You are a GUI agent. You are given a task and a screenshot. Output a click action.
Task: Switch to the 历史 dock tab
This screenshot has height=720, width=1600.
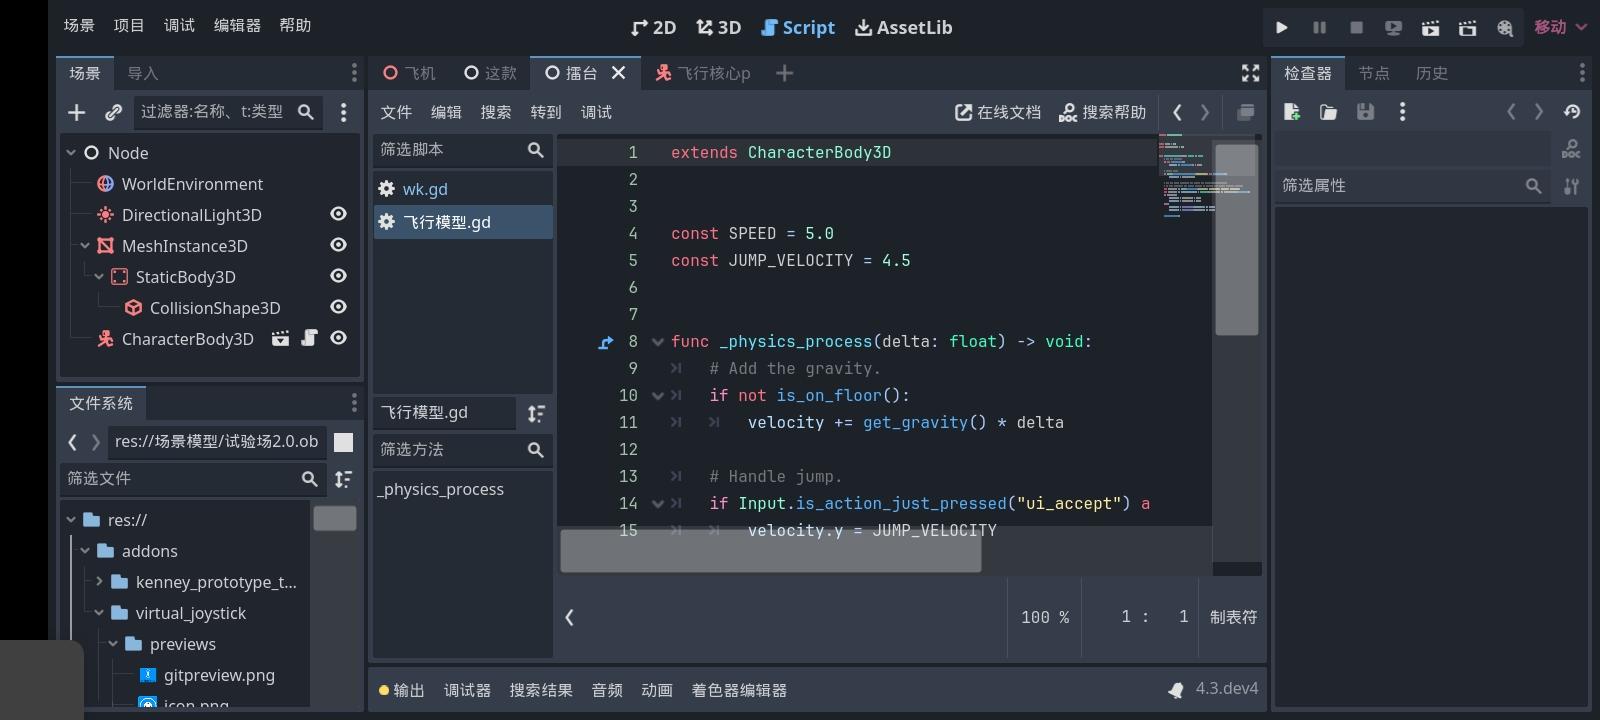pos(1431,73)
